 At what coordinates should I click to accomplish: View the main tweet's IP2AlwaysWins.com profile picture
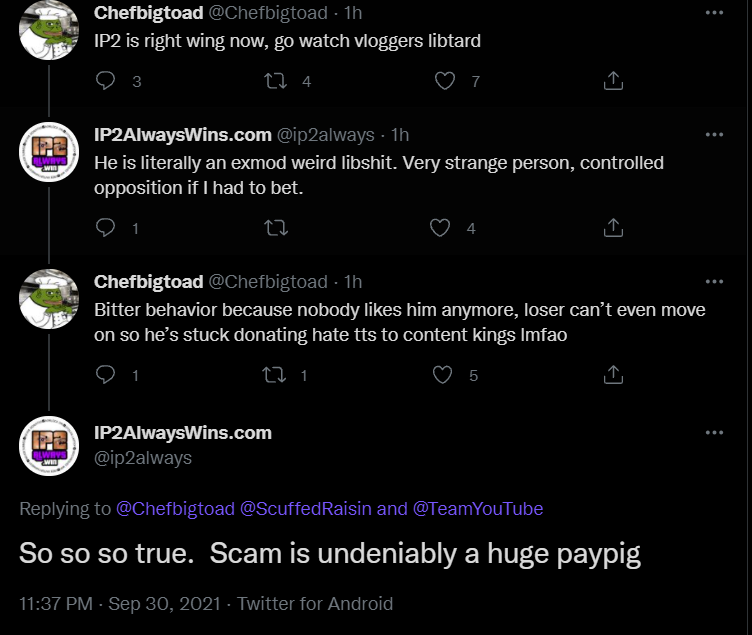click(49, 446)
